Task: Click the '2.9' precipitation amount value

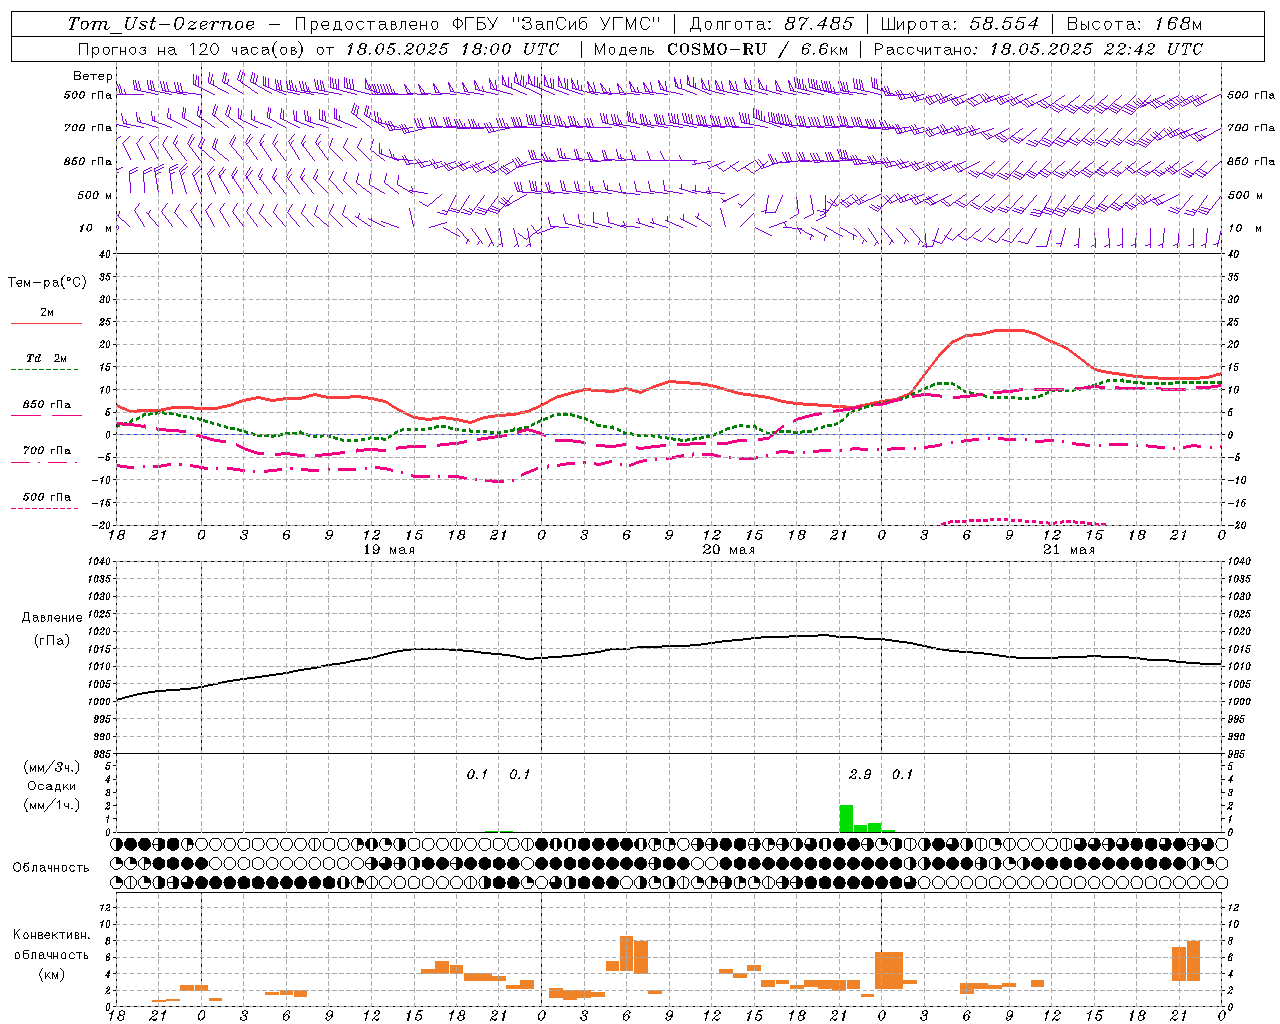Action: pos(859,774)
